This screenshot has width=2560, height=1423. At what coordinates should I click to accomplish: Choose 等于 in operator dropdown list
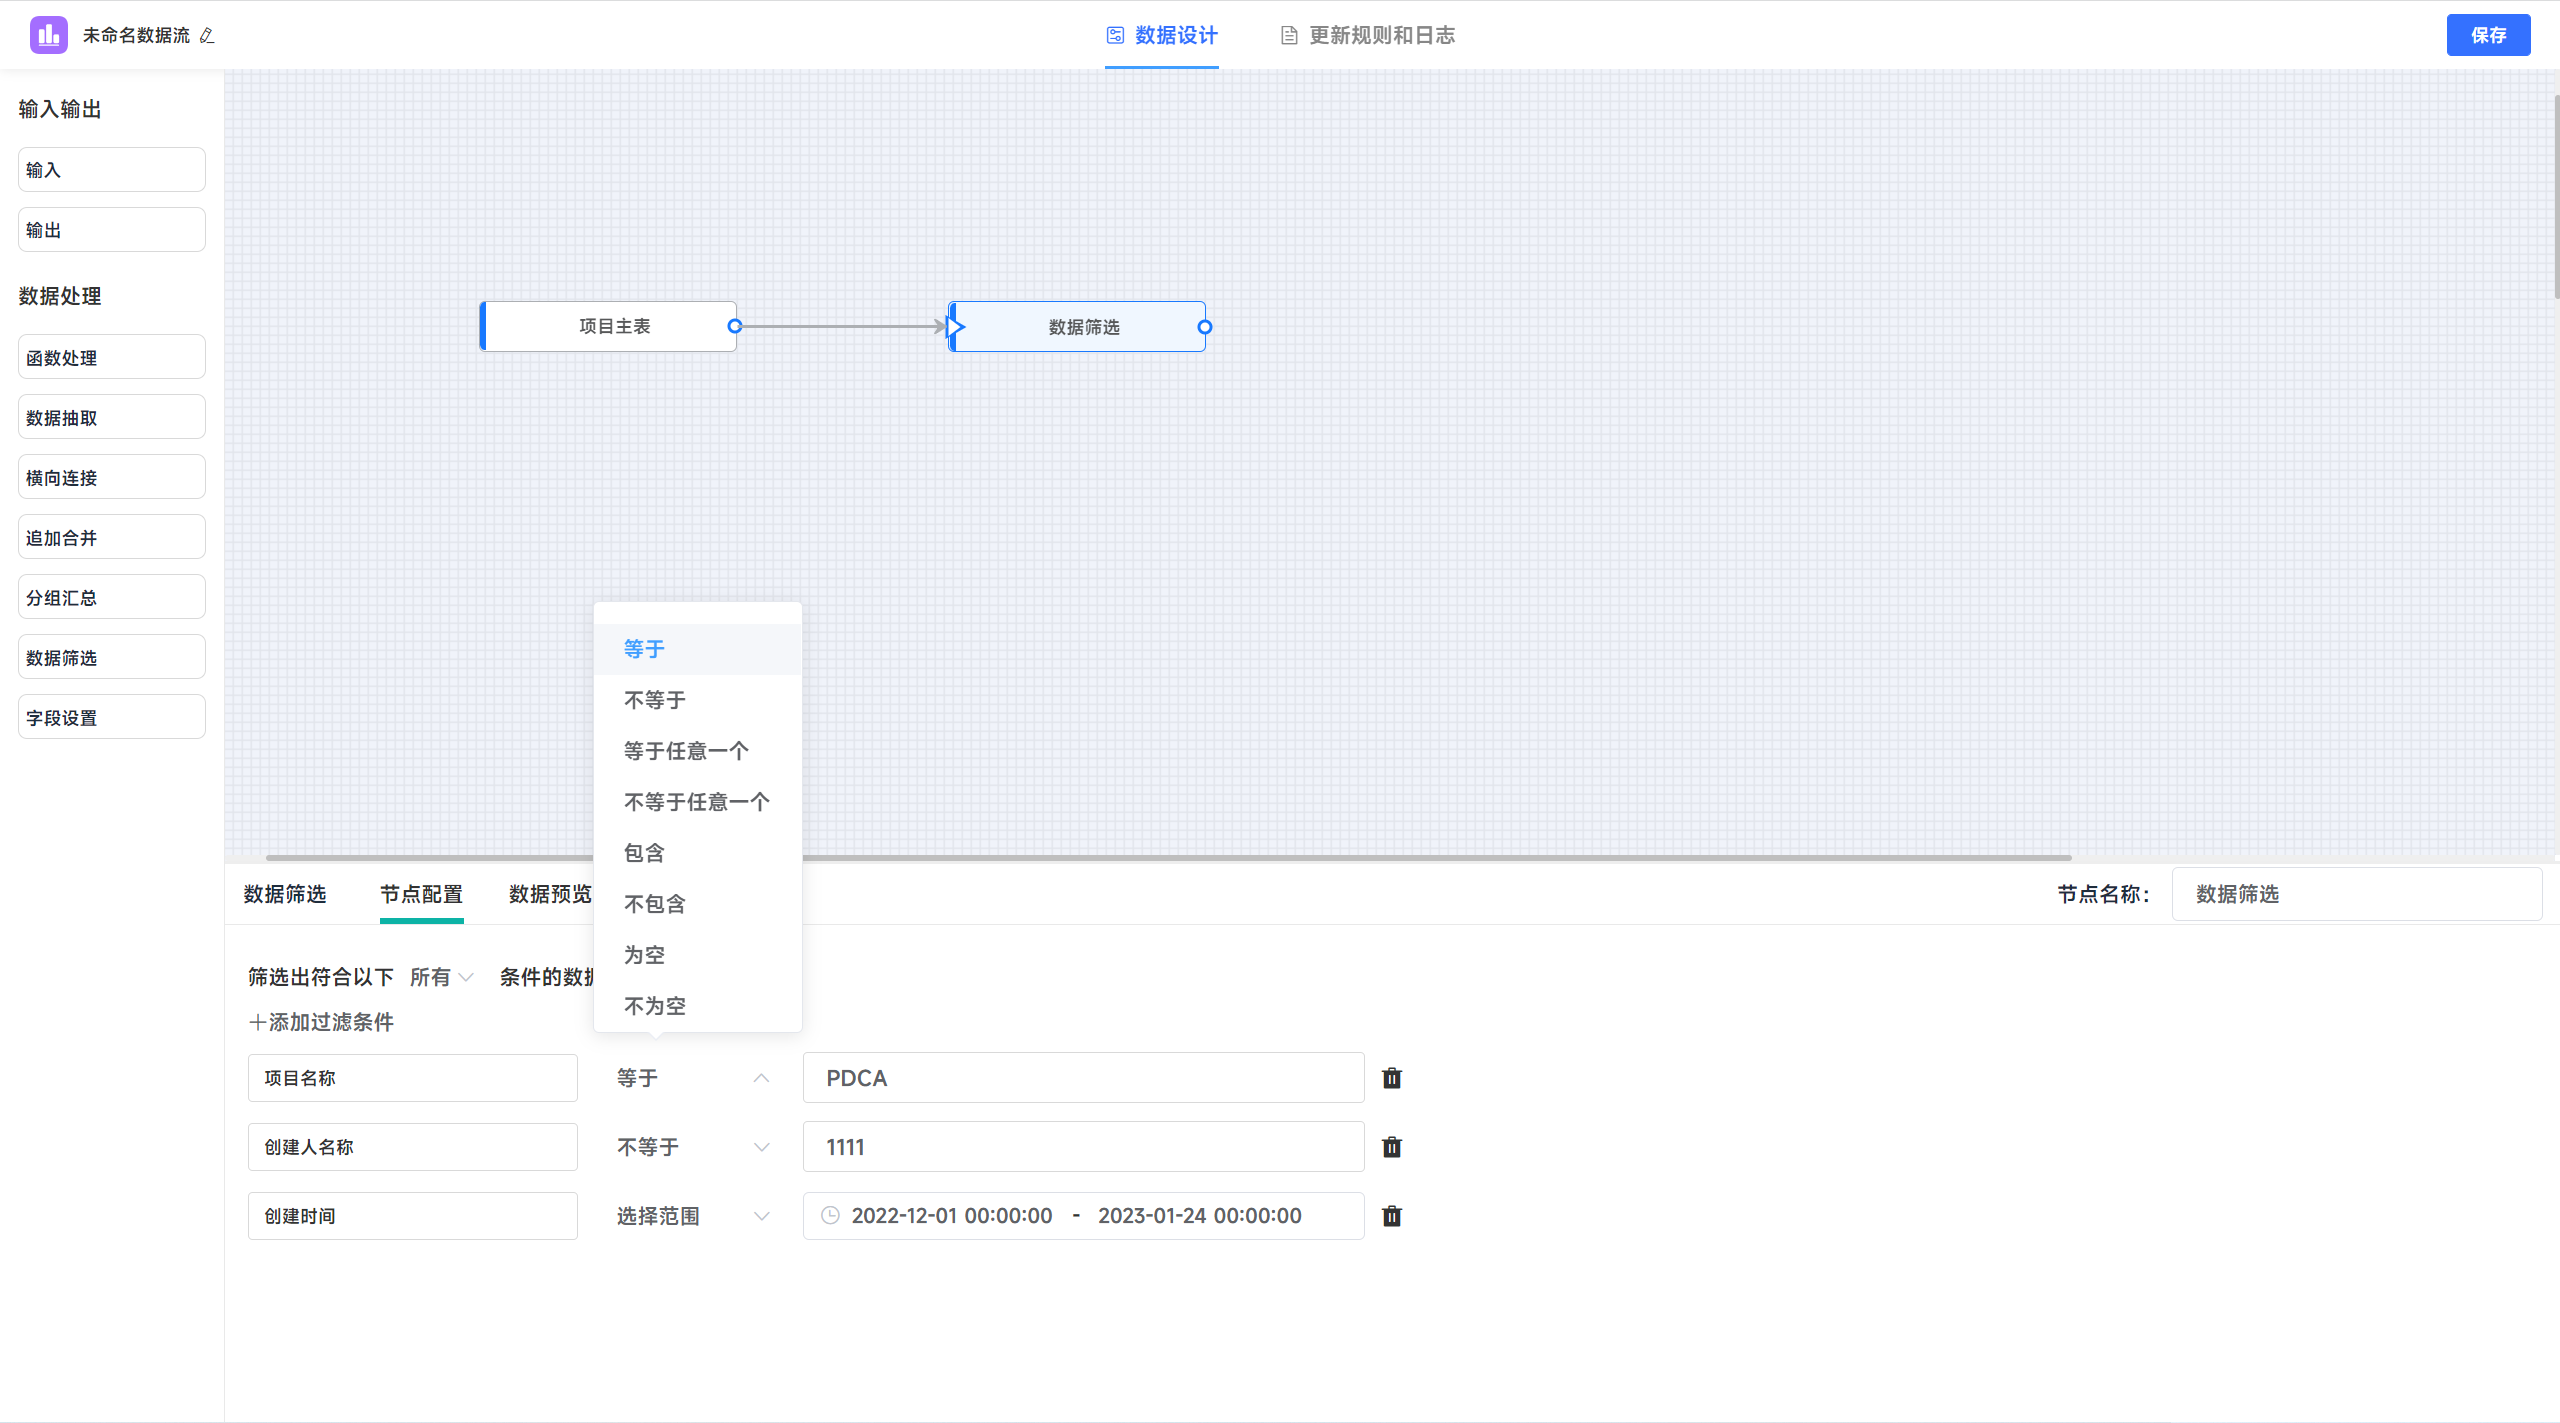coord(698,649)
